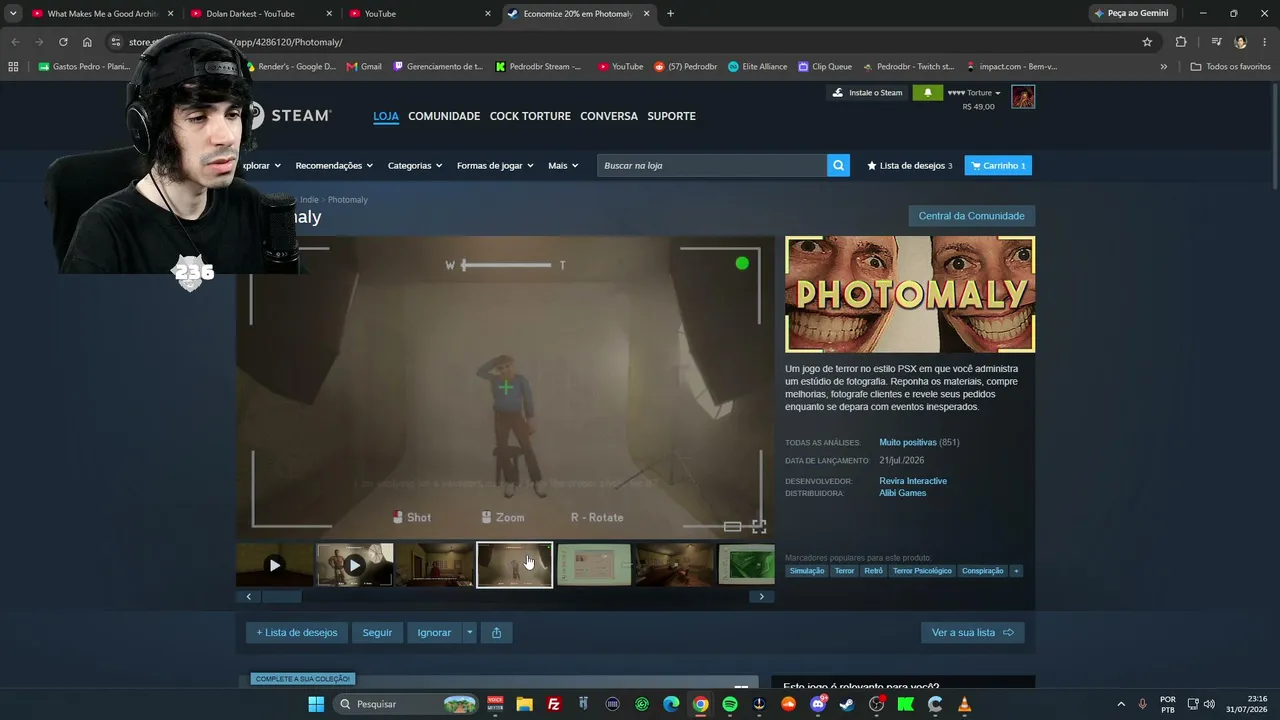Go to the CONVERSA menu item

(609, 116)
